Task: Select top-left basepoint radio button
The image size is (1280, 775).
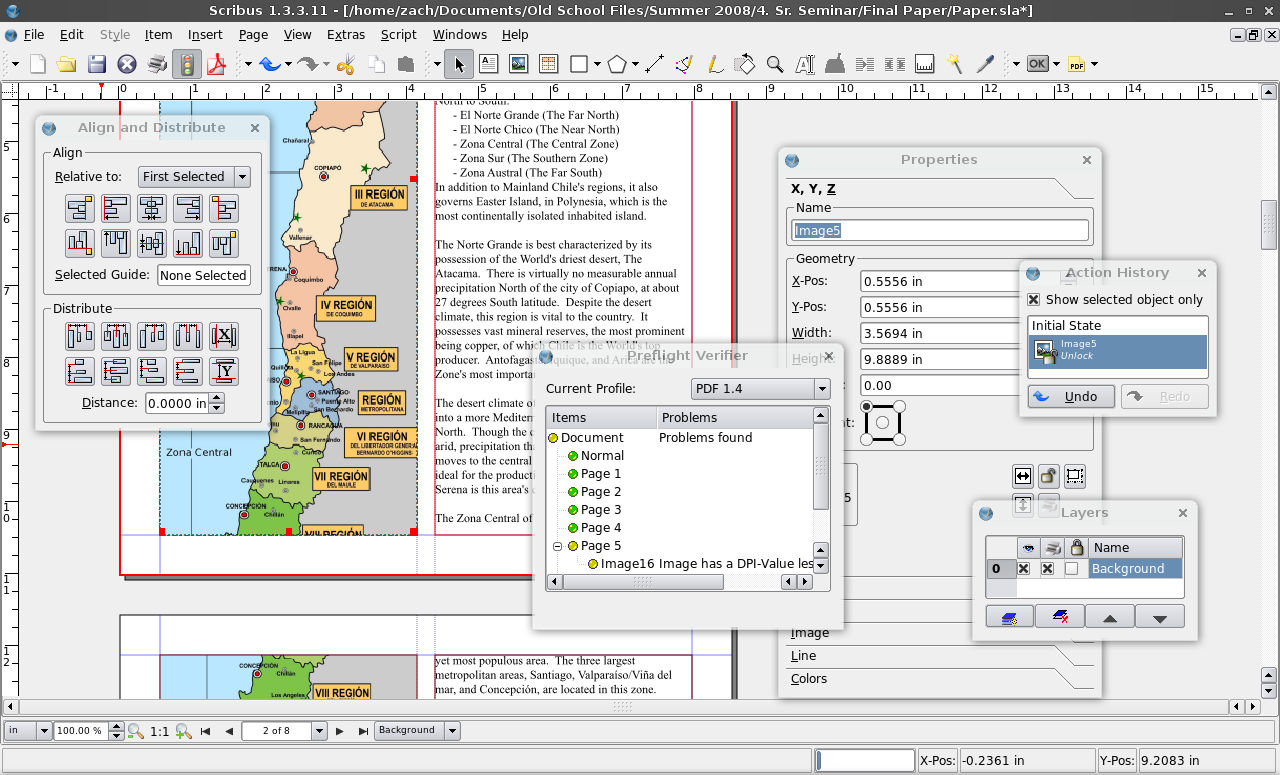Action: pyautogui.click(x=866, y=406)
